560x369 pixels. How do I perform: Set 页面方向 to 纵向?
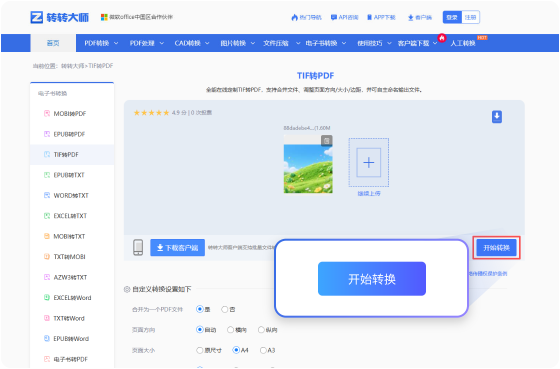tap(261, 330)
